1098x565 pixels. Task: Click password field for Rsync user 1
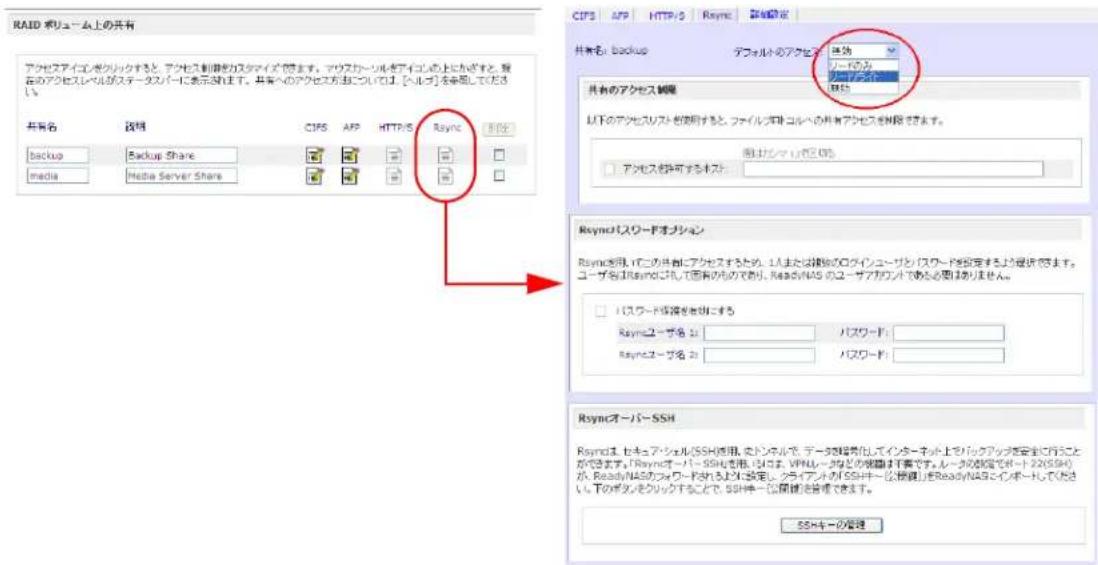tap(949, 333)
